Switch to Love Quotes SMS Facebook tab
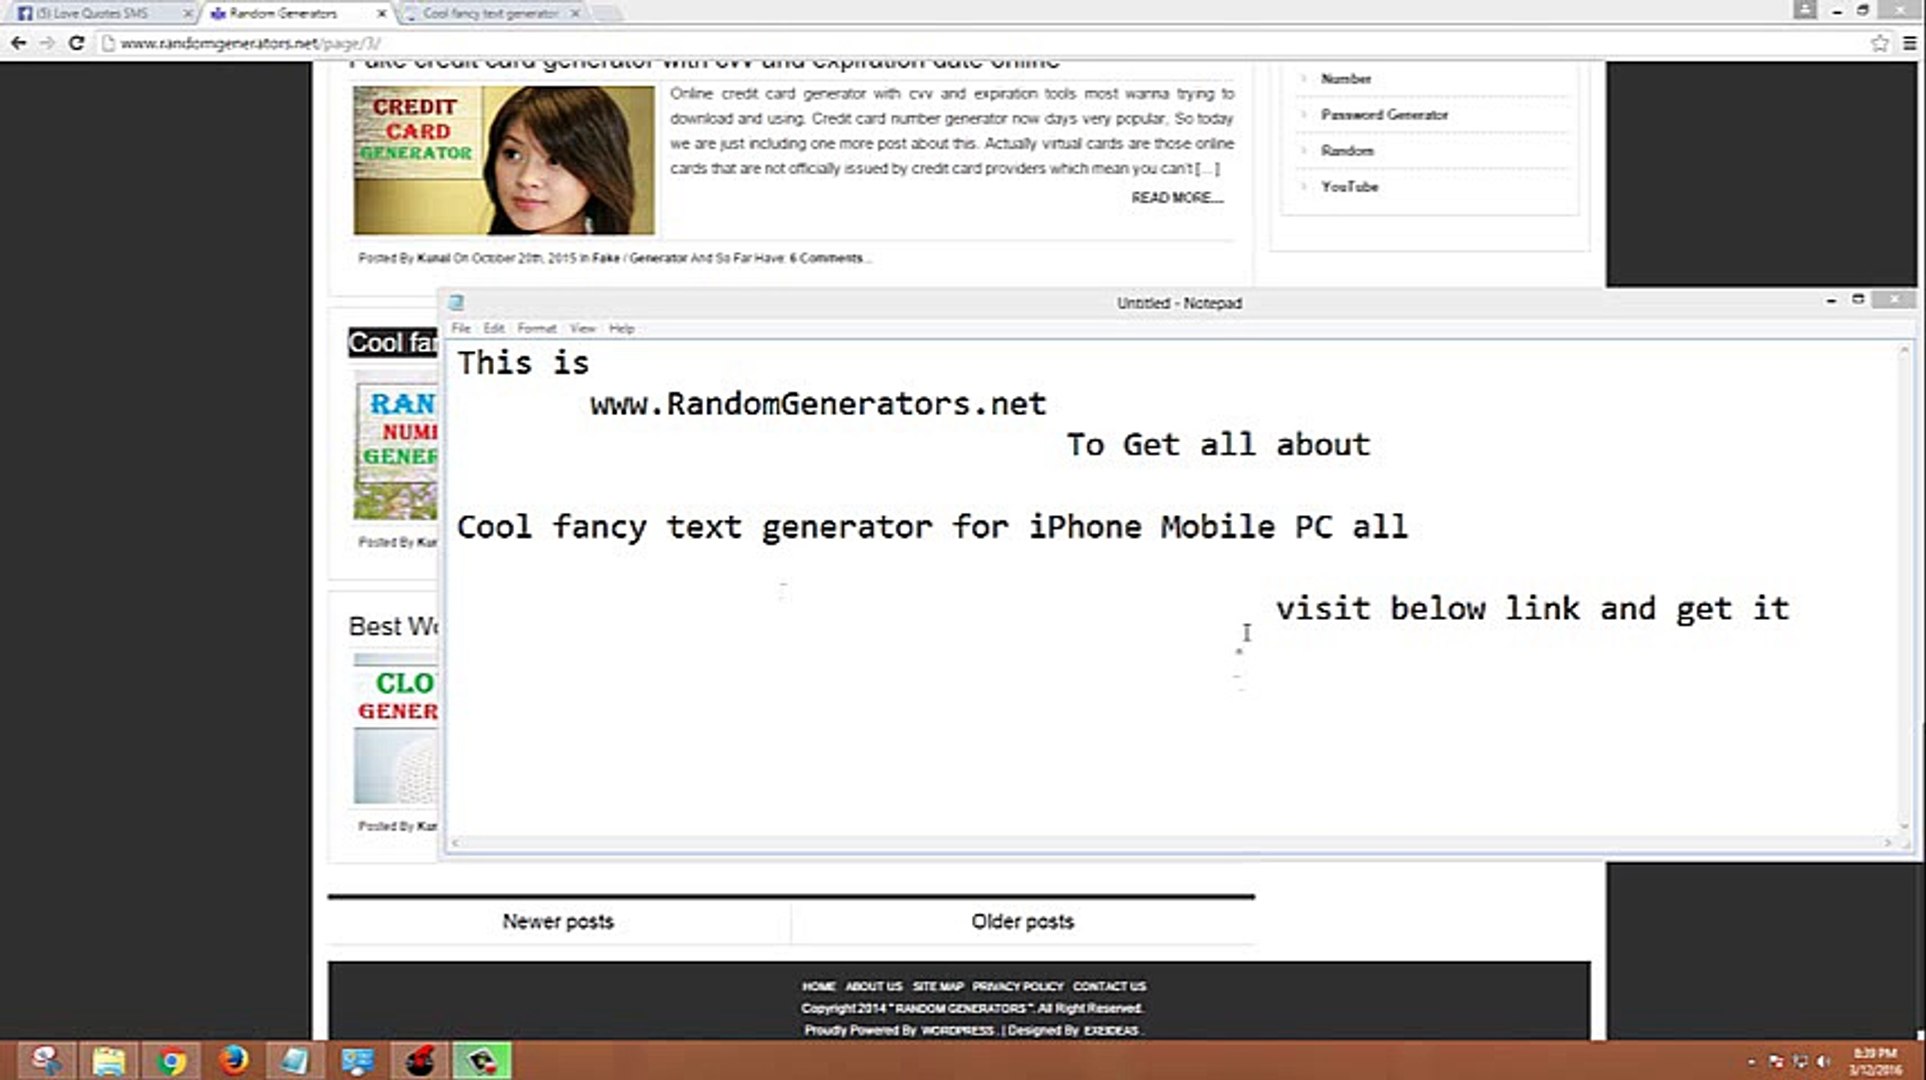Viewport: 1926px width, 1080px height. tap(92, 13)
